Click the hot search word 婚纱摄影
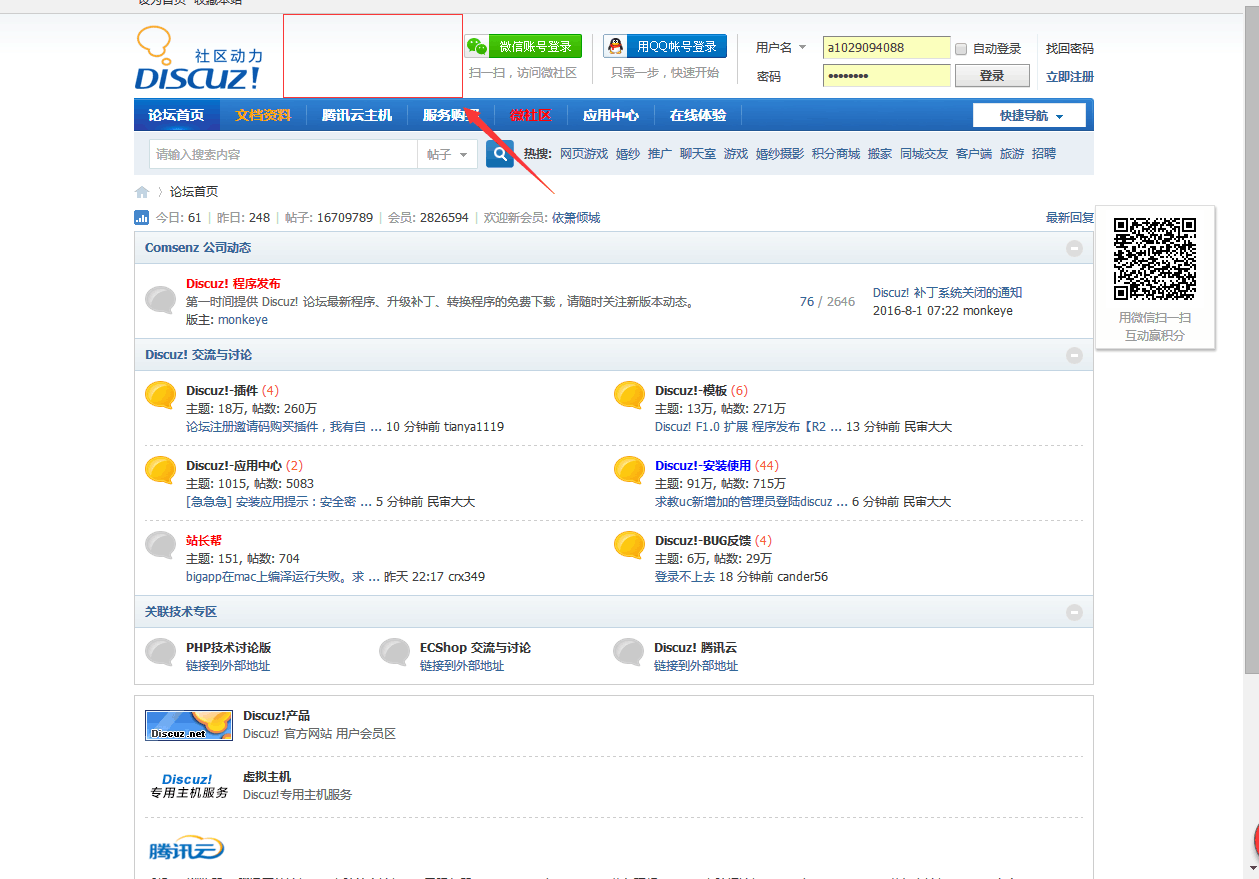Screen dimensions: 1259x879 [x=780, y=154]
